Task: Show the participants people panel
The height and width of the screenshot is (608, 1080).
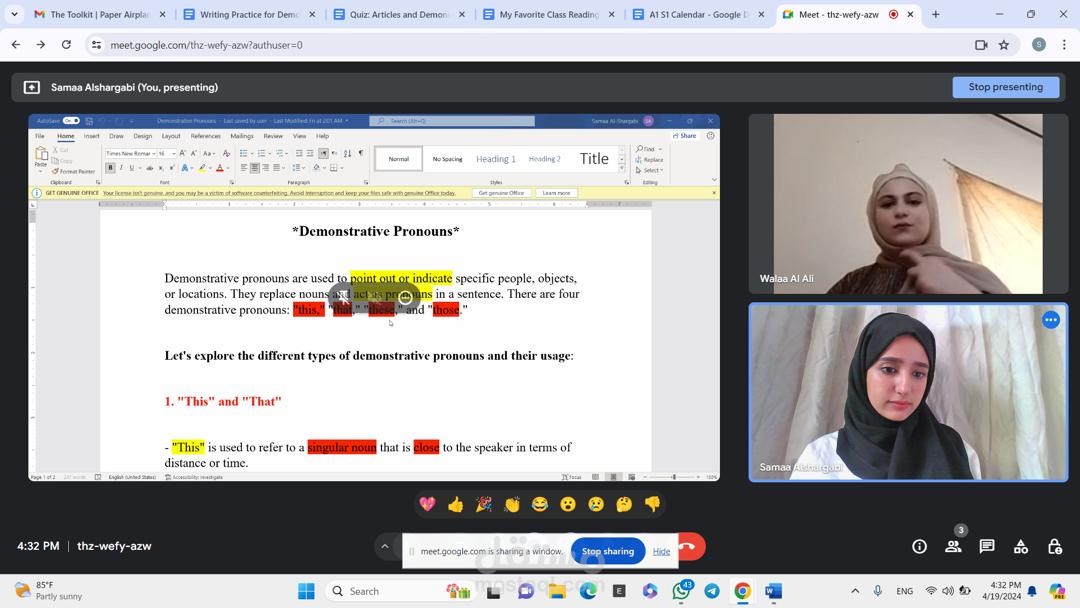Action: coord(953,547)
